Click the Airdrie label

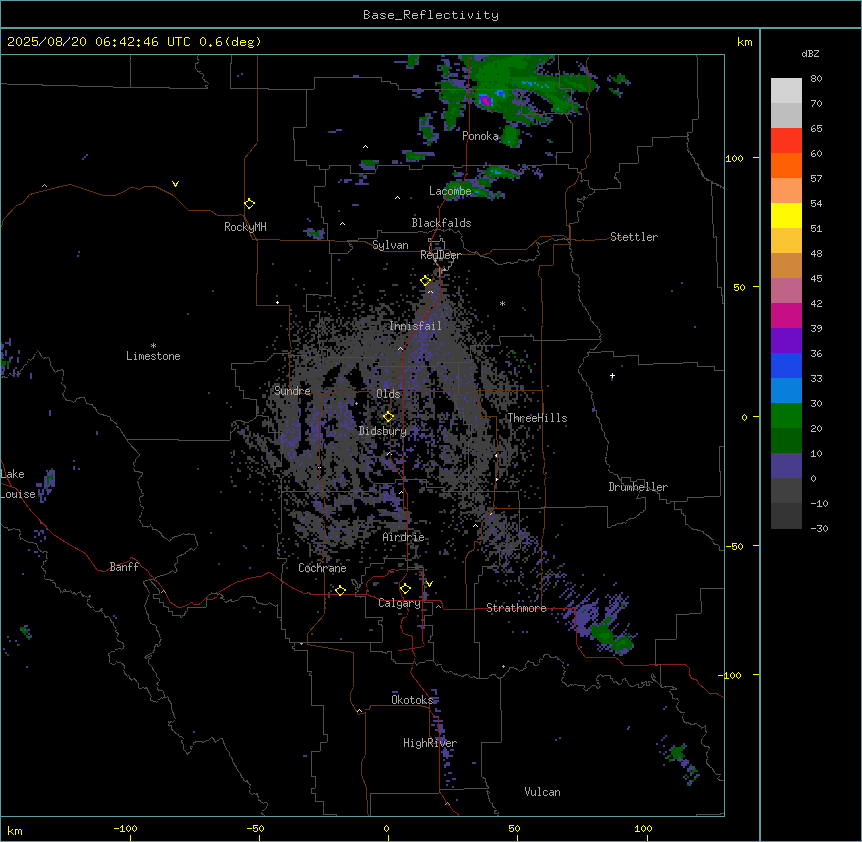point(404,537)
